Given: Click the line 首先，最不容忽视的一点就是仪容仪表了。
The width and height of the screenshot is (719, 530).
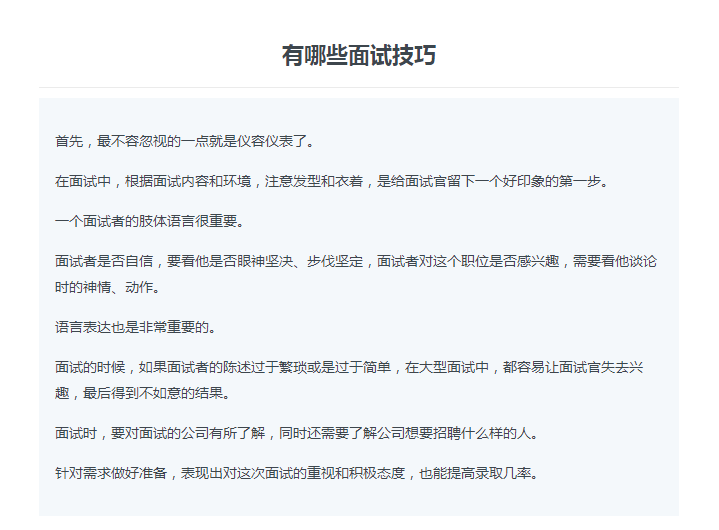Looking at the screenshot, I should coord(185,141).
